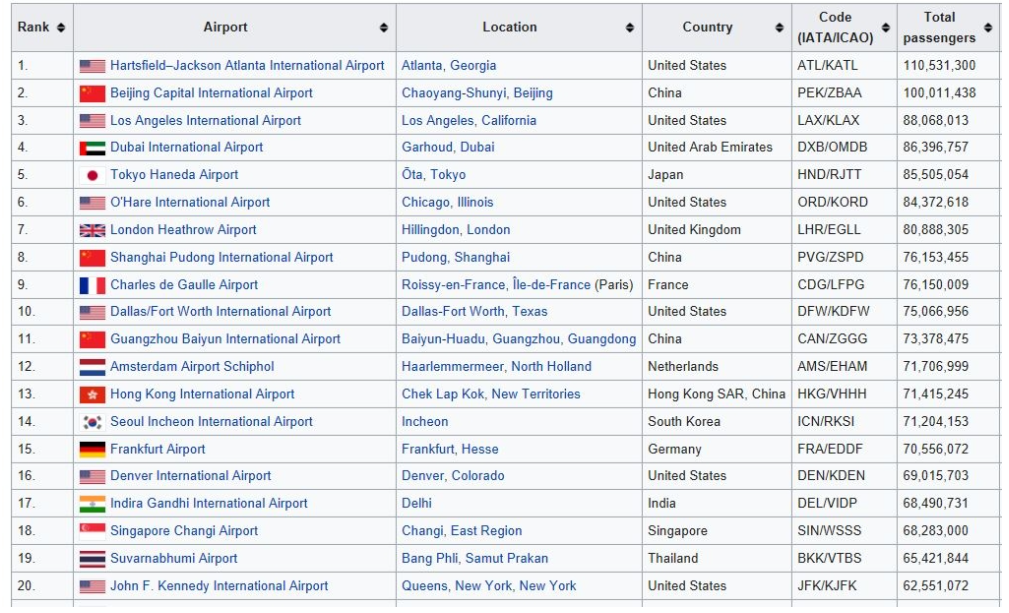Open Singapore Changi Airport link
Image resolution: width=1009 pixels, height=613 pixels.
(183, 531)
